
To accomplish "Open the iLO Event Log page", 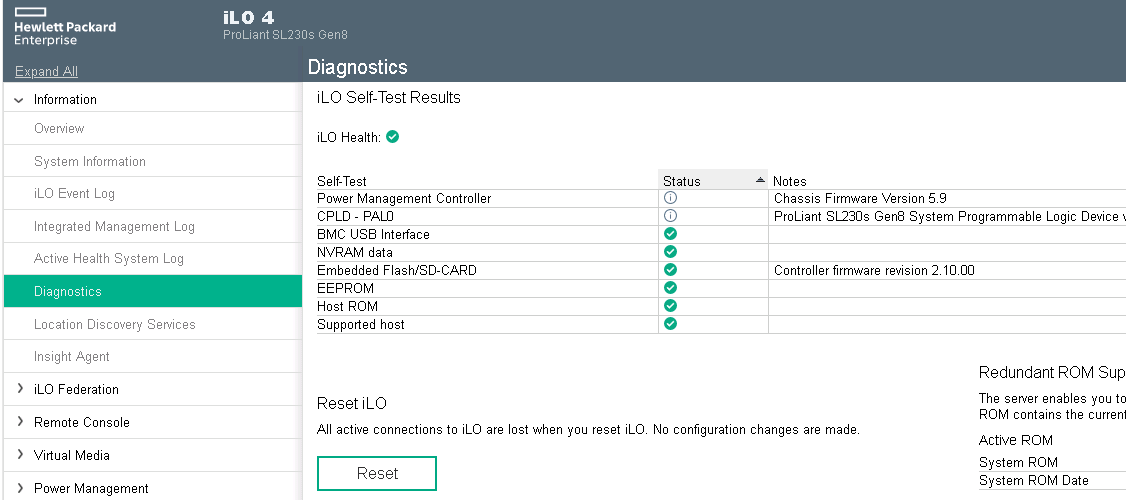I will point(74,194).
